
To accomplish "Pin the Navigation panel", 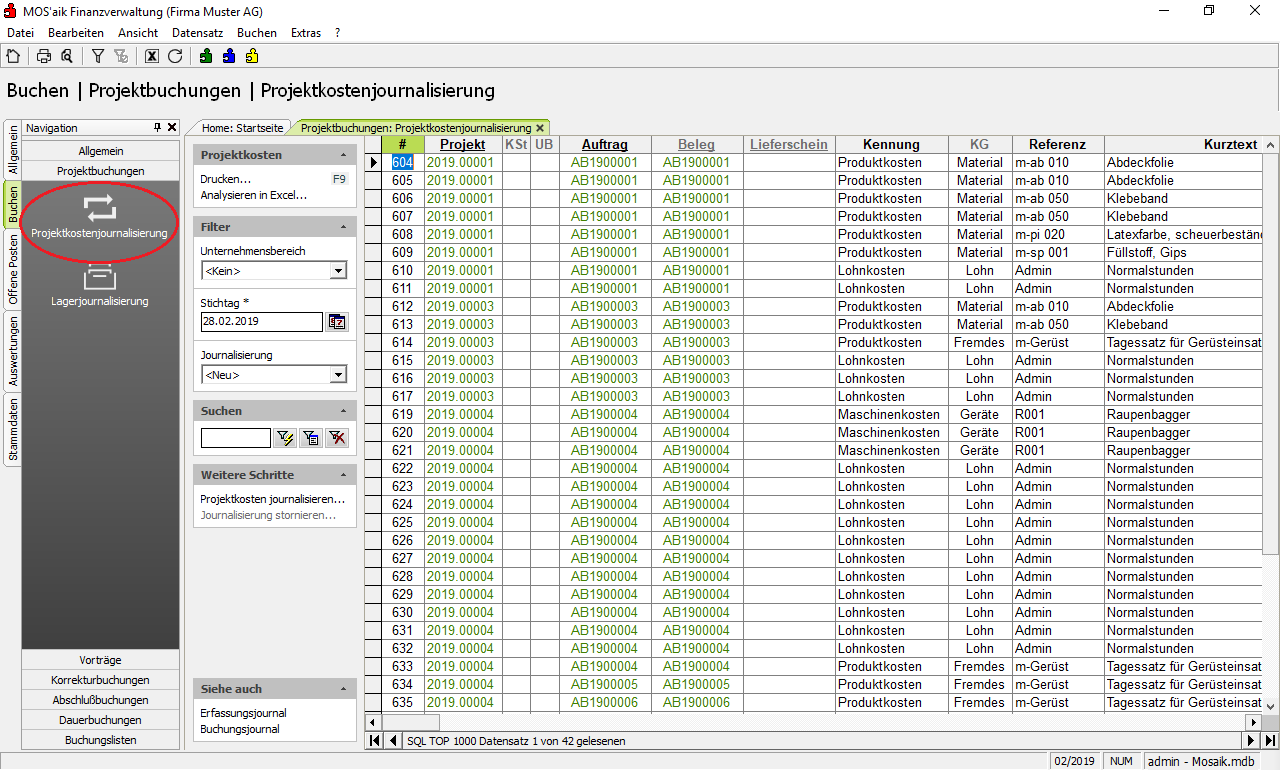I will tap(157, 128).
